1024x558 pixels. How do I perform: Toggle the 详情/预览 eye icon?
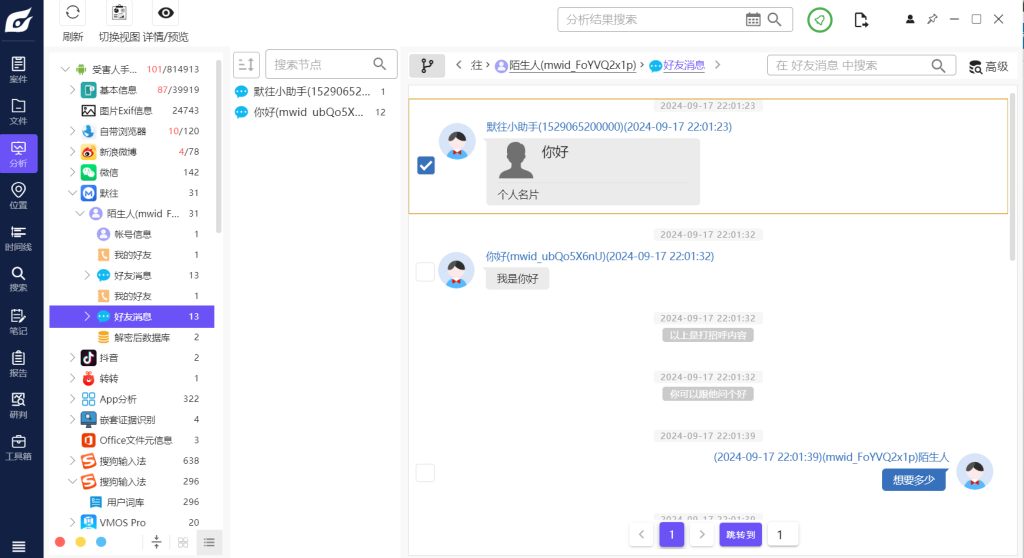coord(166,12)
